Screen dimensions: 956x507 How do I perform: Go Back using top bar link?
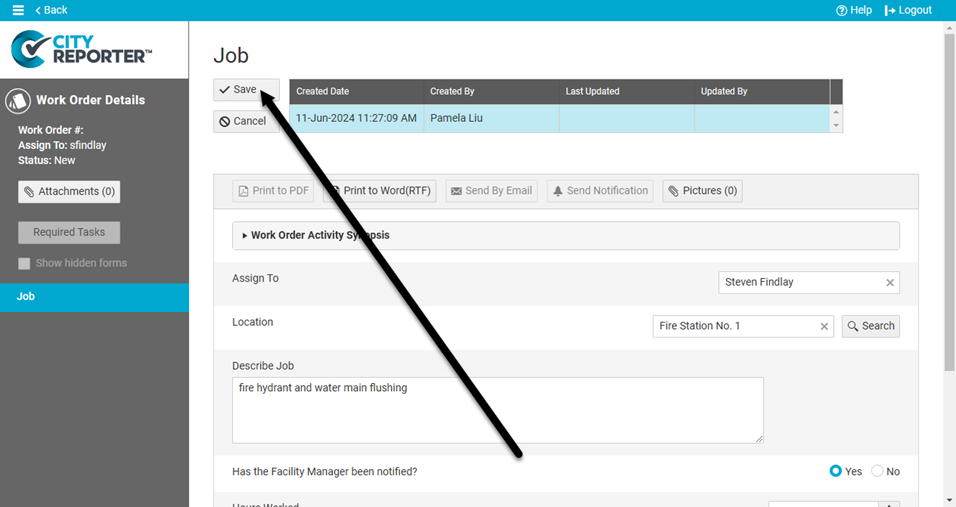pos(51,10)
